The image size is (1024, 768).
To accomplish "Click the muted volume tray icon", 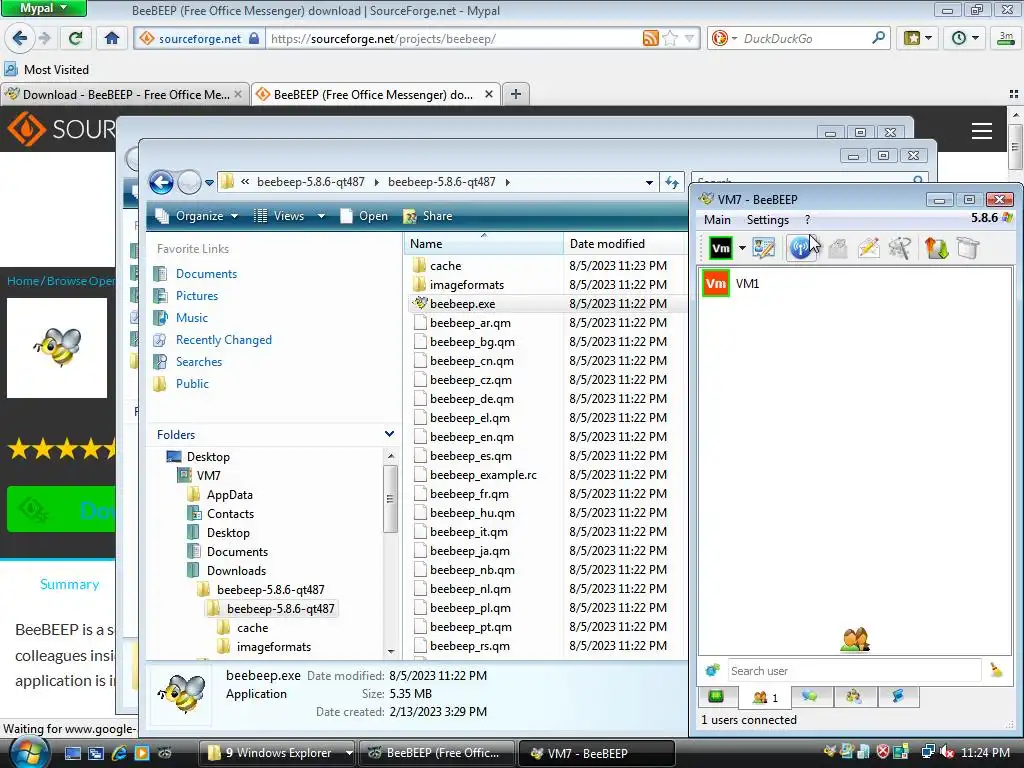I will (947, 752).
